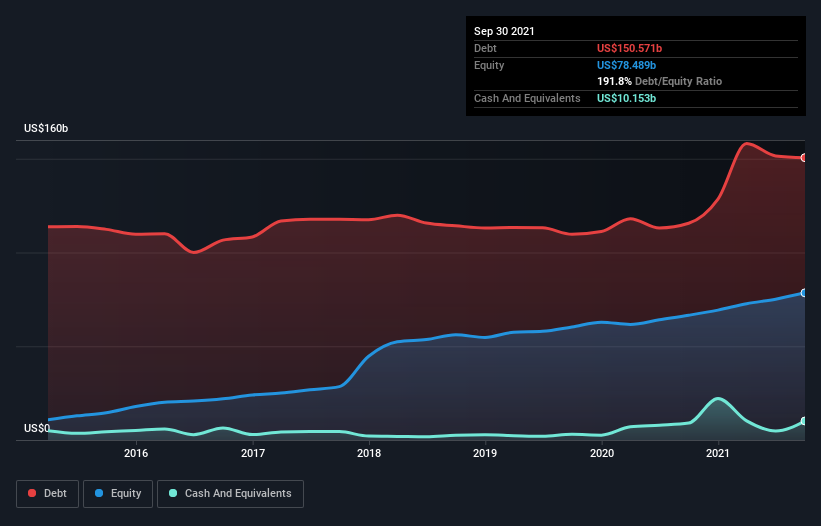
Task: Click Cash And Equivalents label in tooltip
Action: click(x=527, y=98)
